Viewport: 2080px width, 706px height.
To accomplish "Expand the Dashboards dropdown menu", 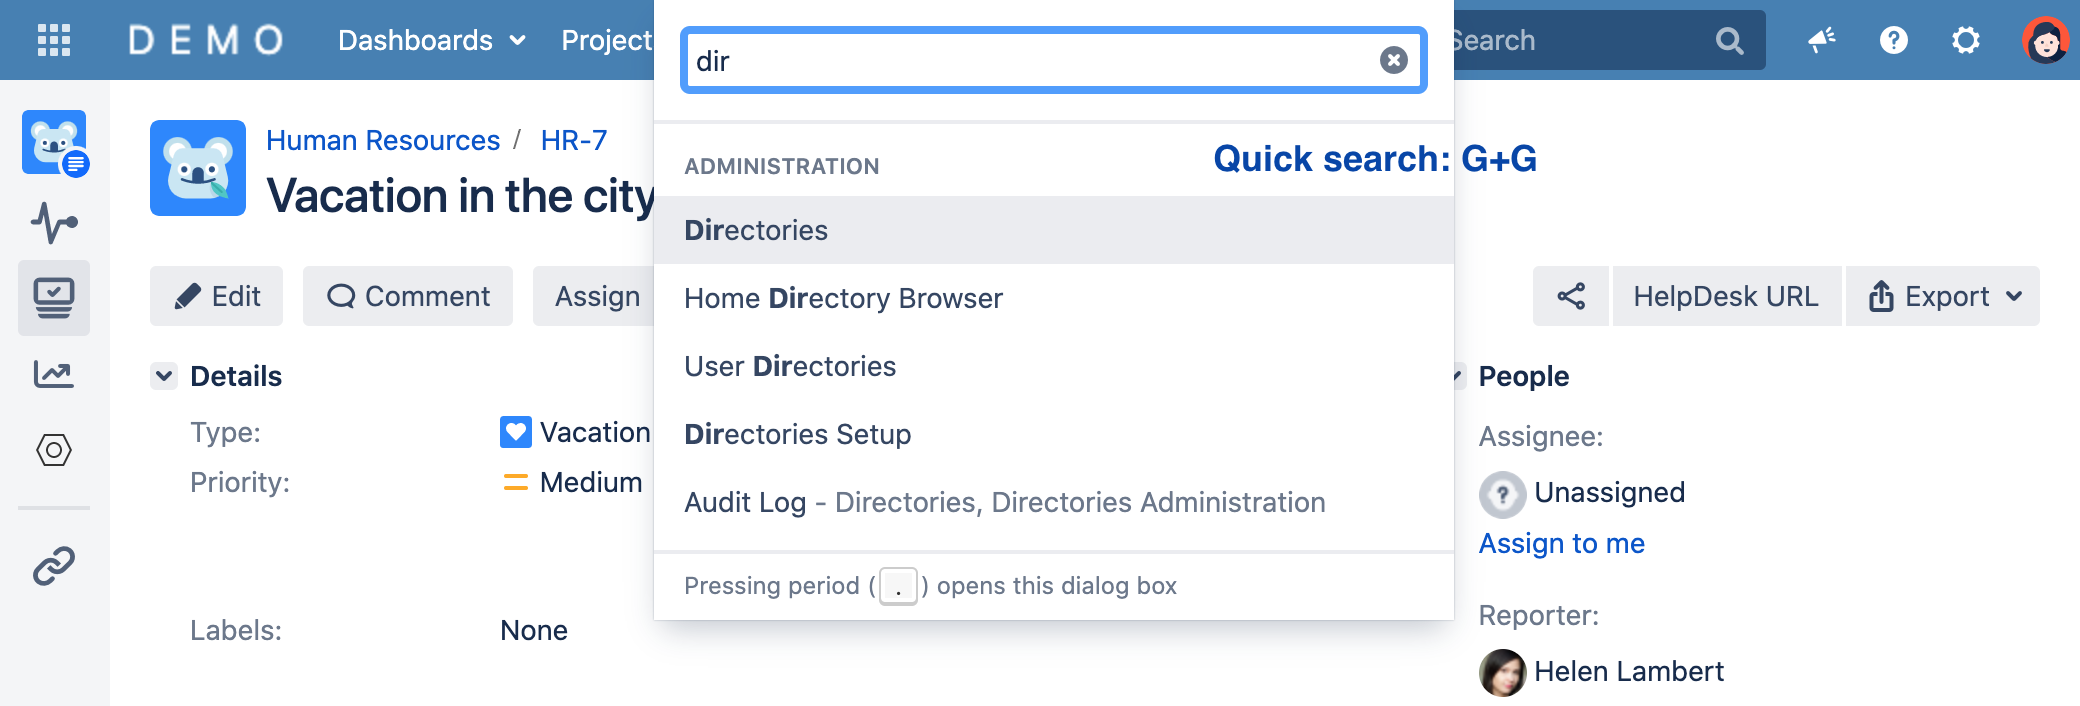I will 431,40.
